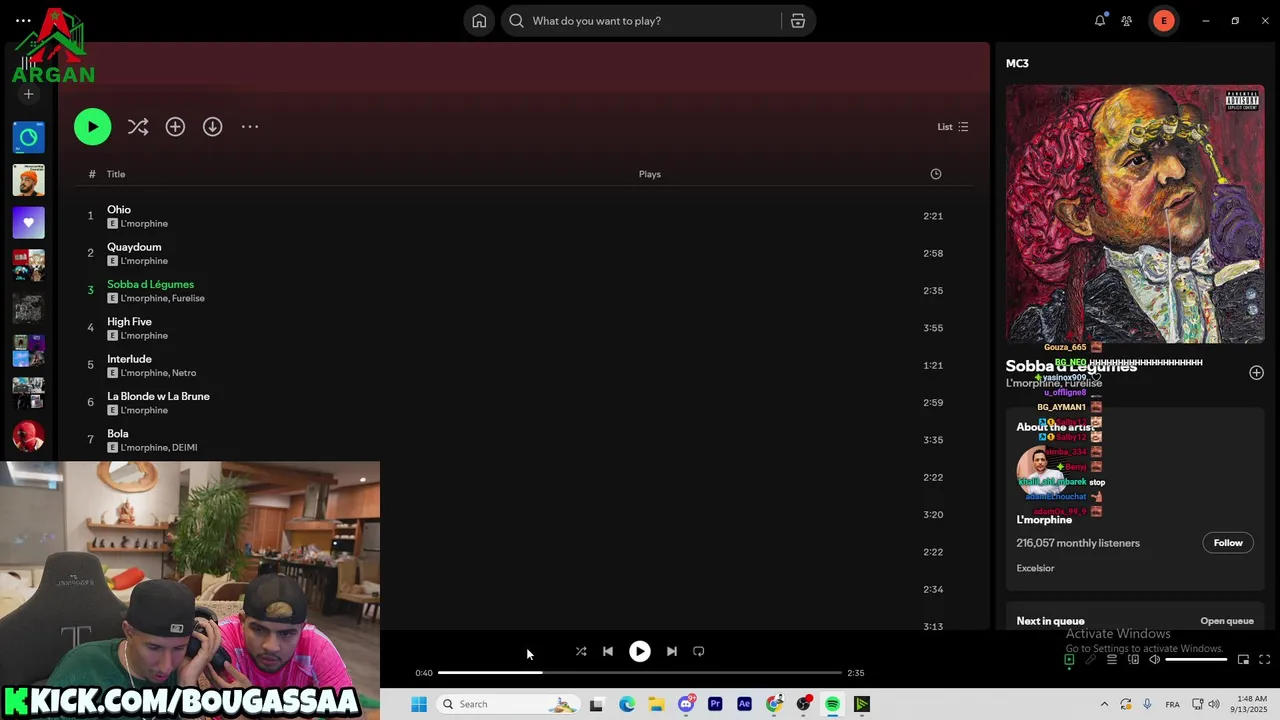The height and width of the screenshot is (720, 1280).
Task: Skip to previous track in player
Action: pyautogui.click(x=607, y=651)
